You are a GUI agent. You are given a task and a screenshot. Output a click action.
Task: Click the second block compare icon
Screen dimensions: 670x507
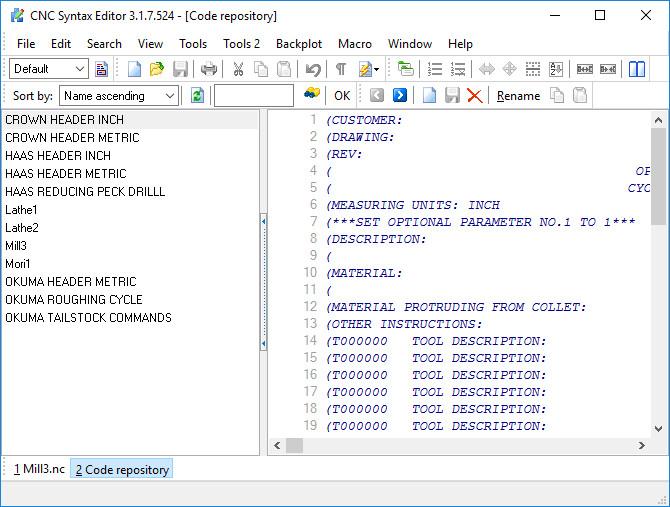608,69
